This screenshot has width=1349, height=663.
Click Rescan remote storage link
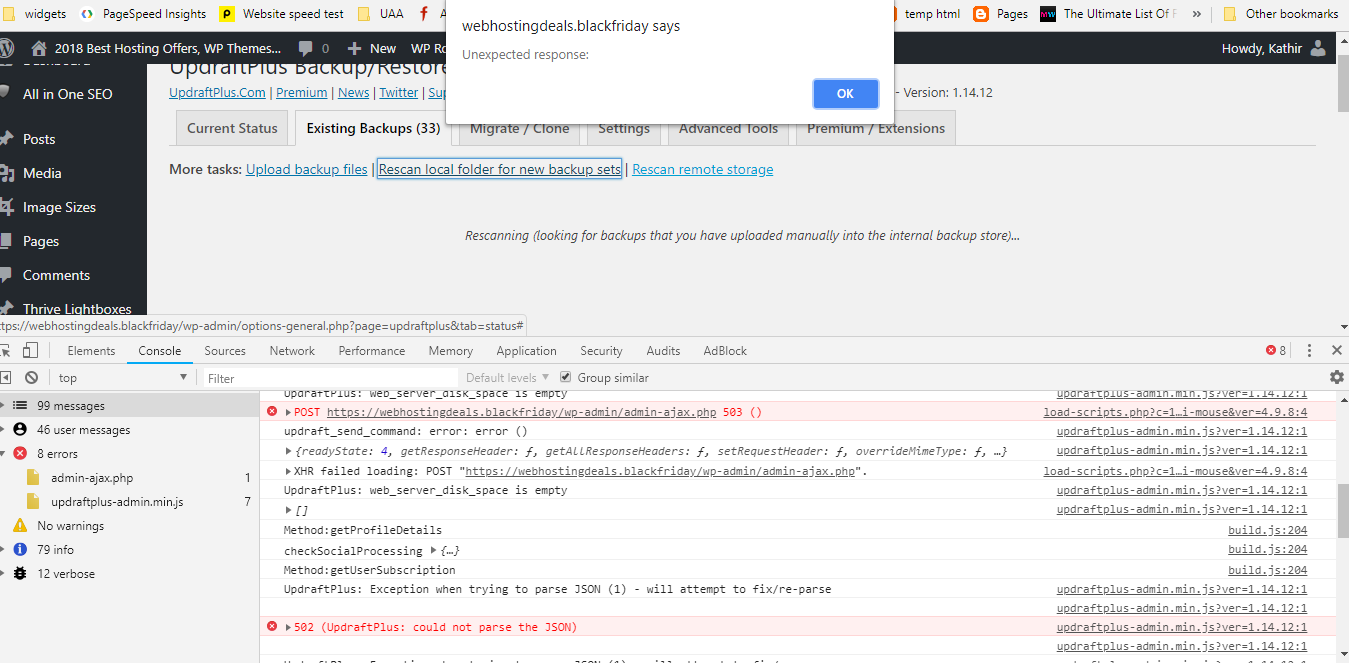pyautogui.click(x=703, y=169)
